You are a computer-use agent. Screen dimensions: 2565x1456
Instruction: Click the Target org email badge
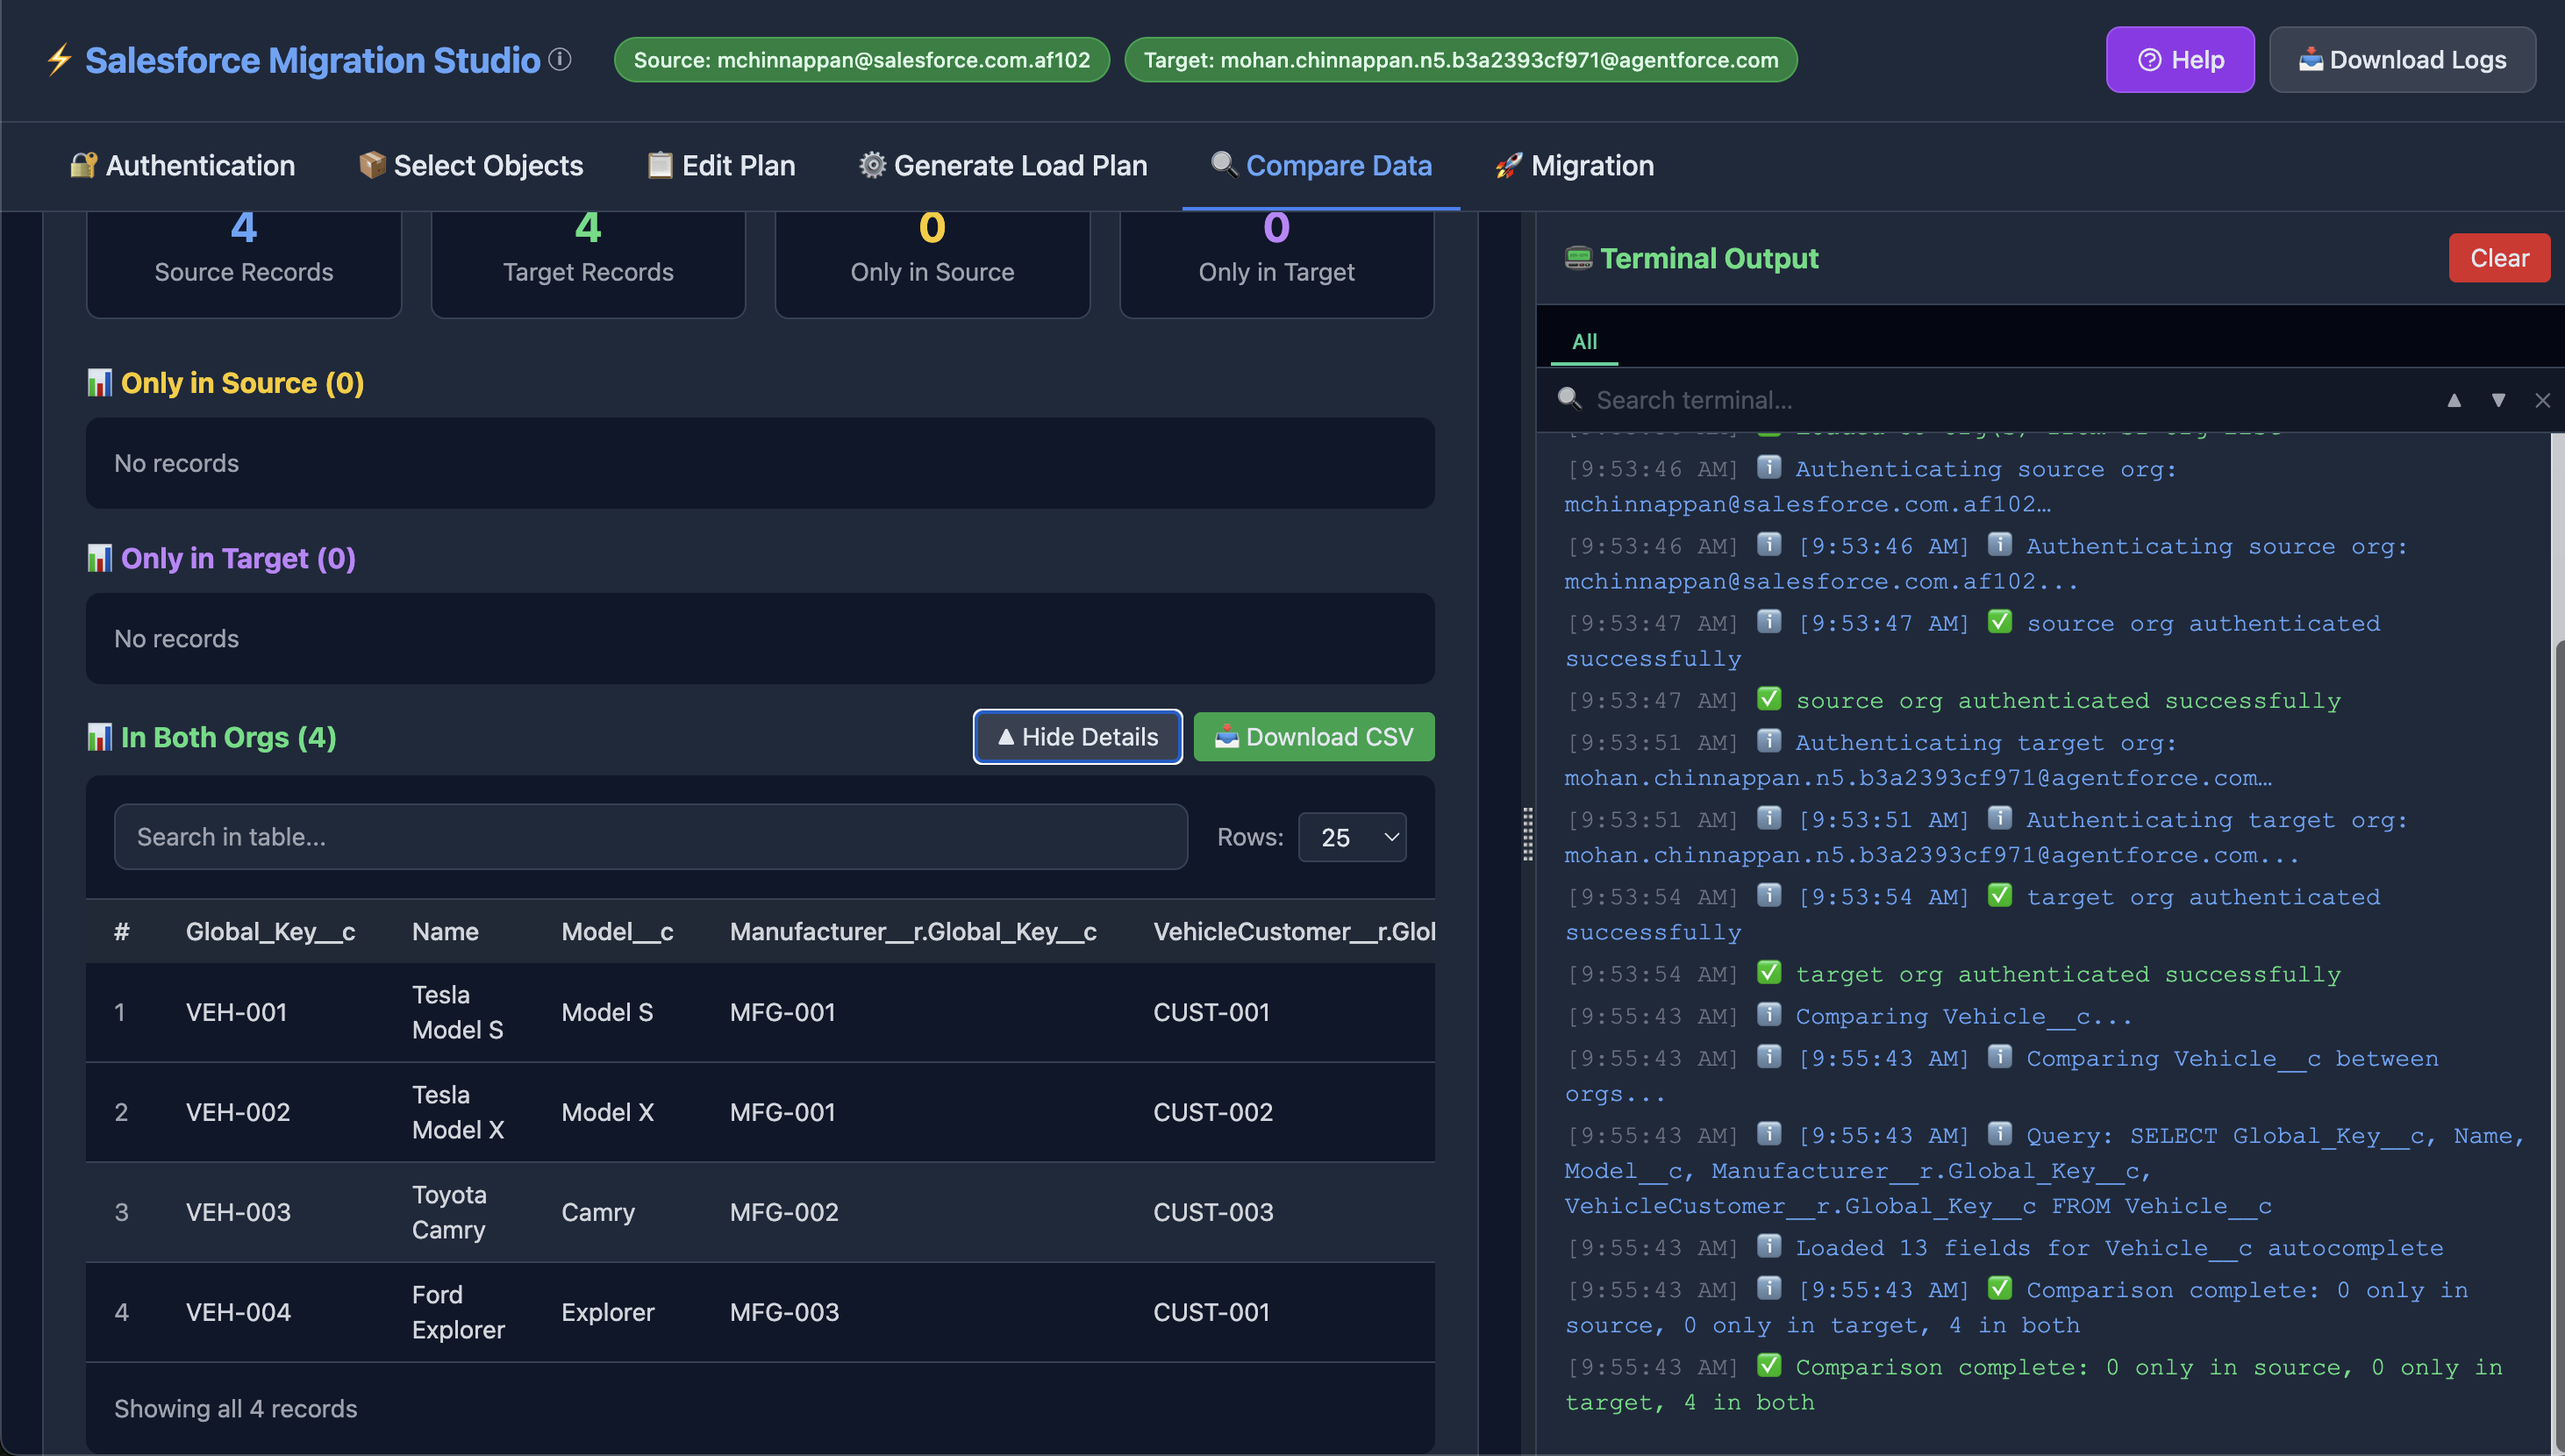tap(1461, 60)
